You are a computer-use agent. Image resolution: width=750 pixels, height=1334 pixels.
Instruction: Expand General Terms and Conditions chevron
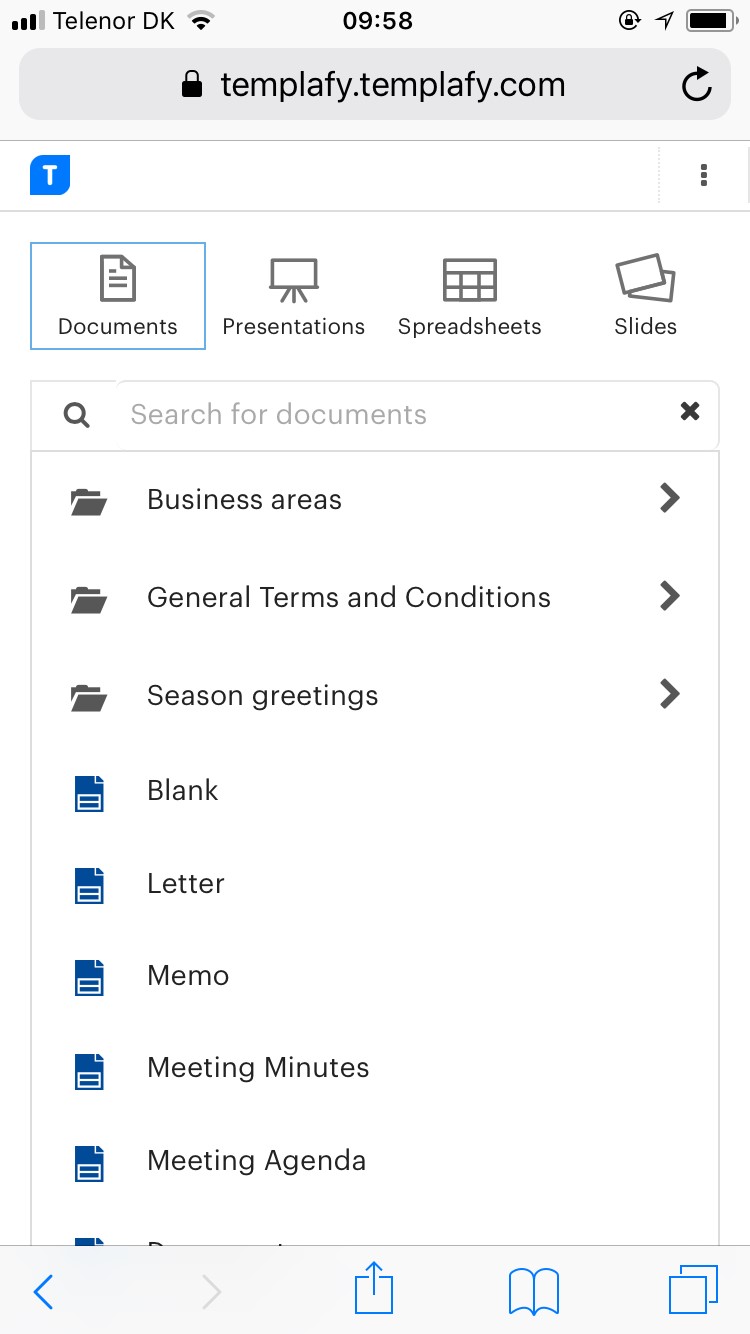coord(670,596)
